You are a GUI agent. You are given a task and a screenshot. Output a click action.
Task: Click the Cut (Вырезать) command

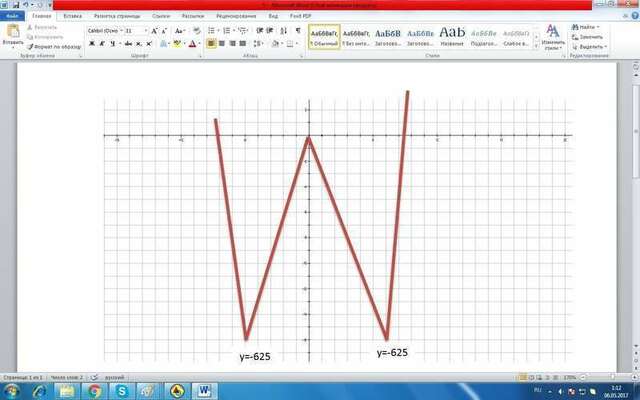click(42, 27)
